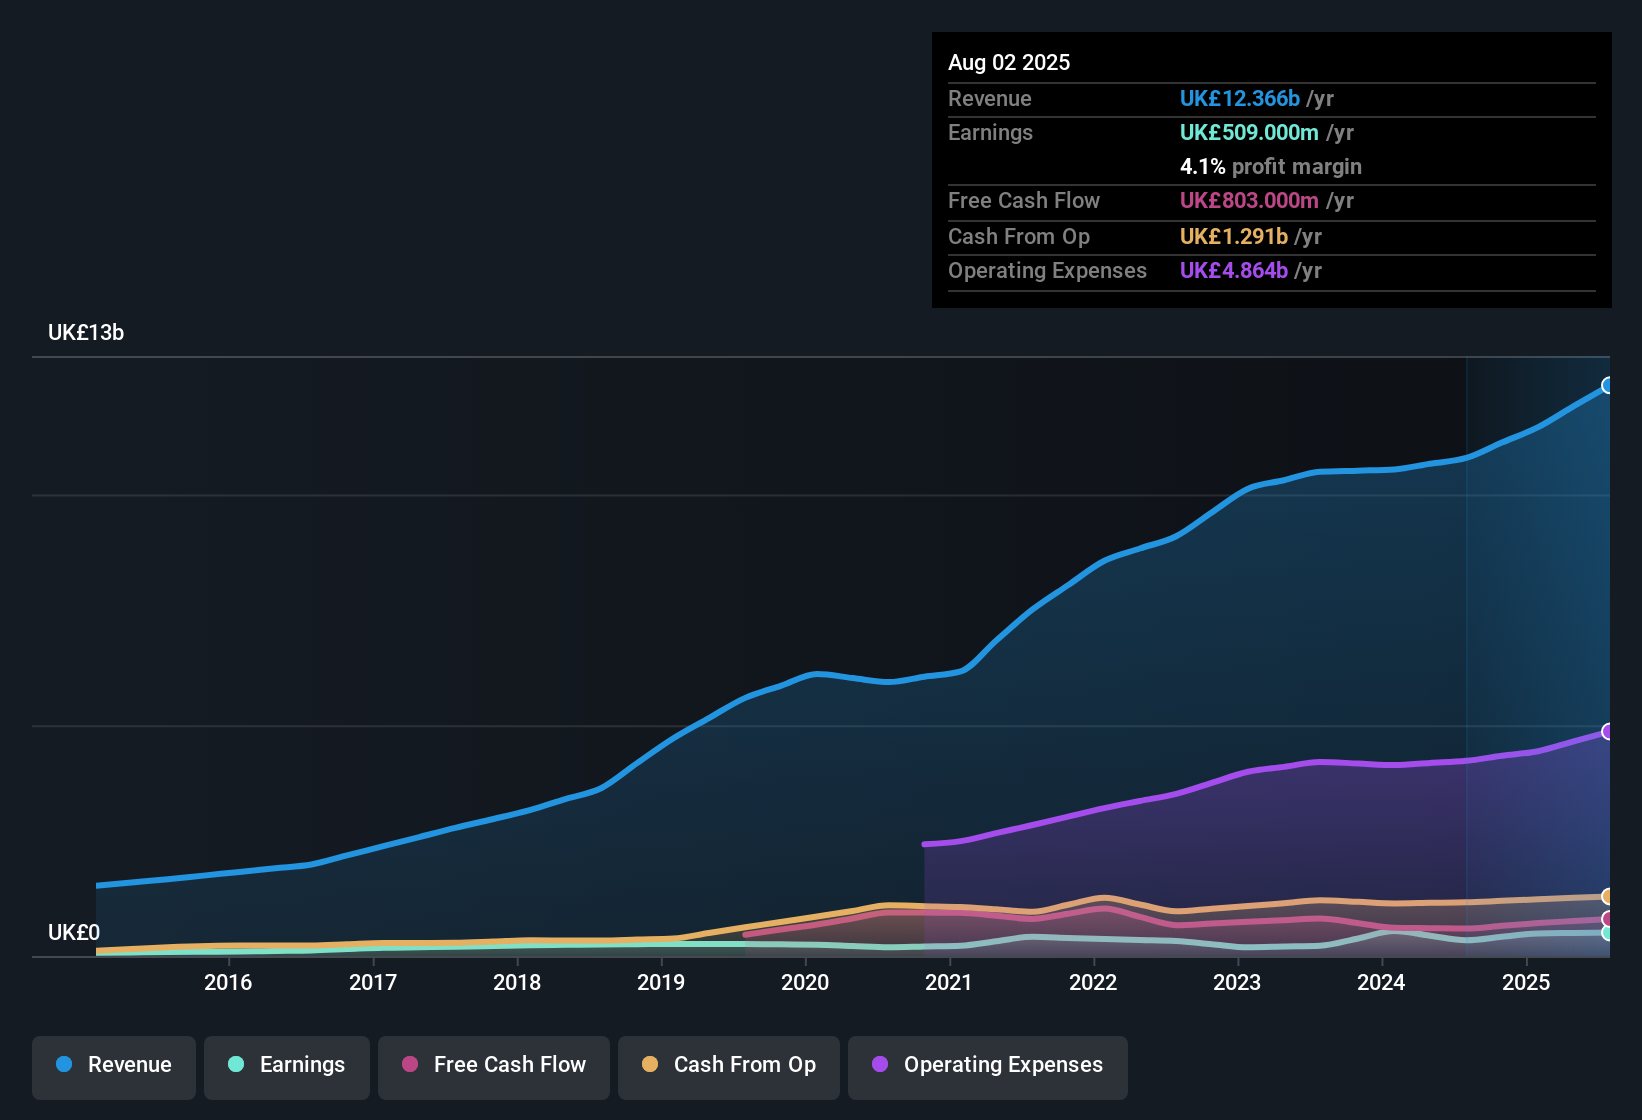This screenshot has width=1642, height=1120.
Task: Select the 2025 label on the time axis
Action: click(1526, 983)
